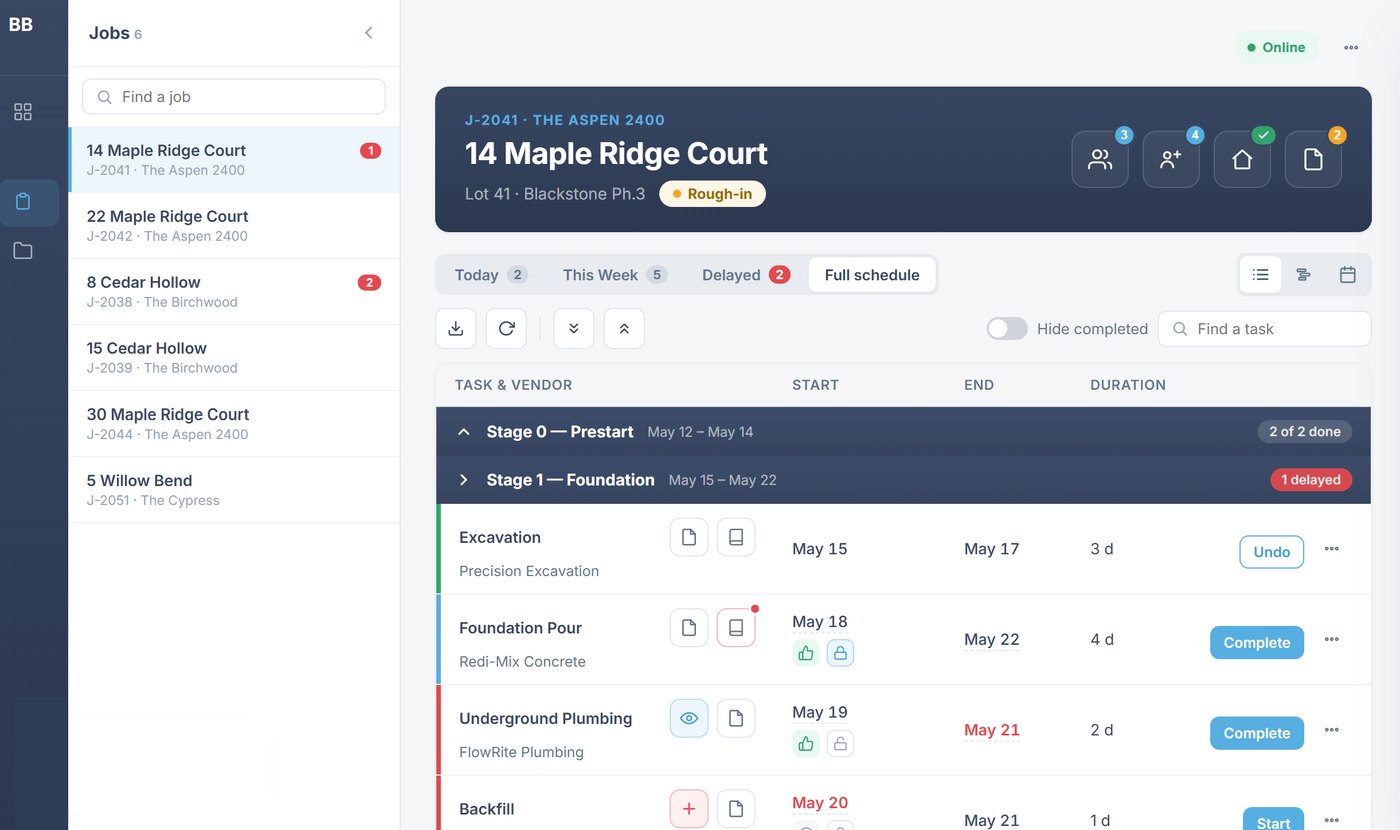Image resolution: width=1400 pixels, height=830 pixels.
Task: Toggle thumbs-up on Underground Plumbing start date
Action: [x=806, y=744]
